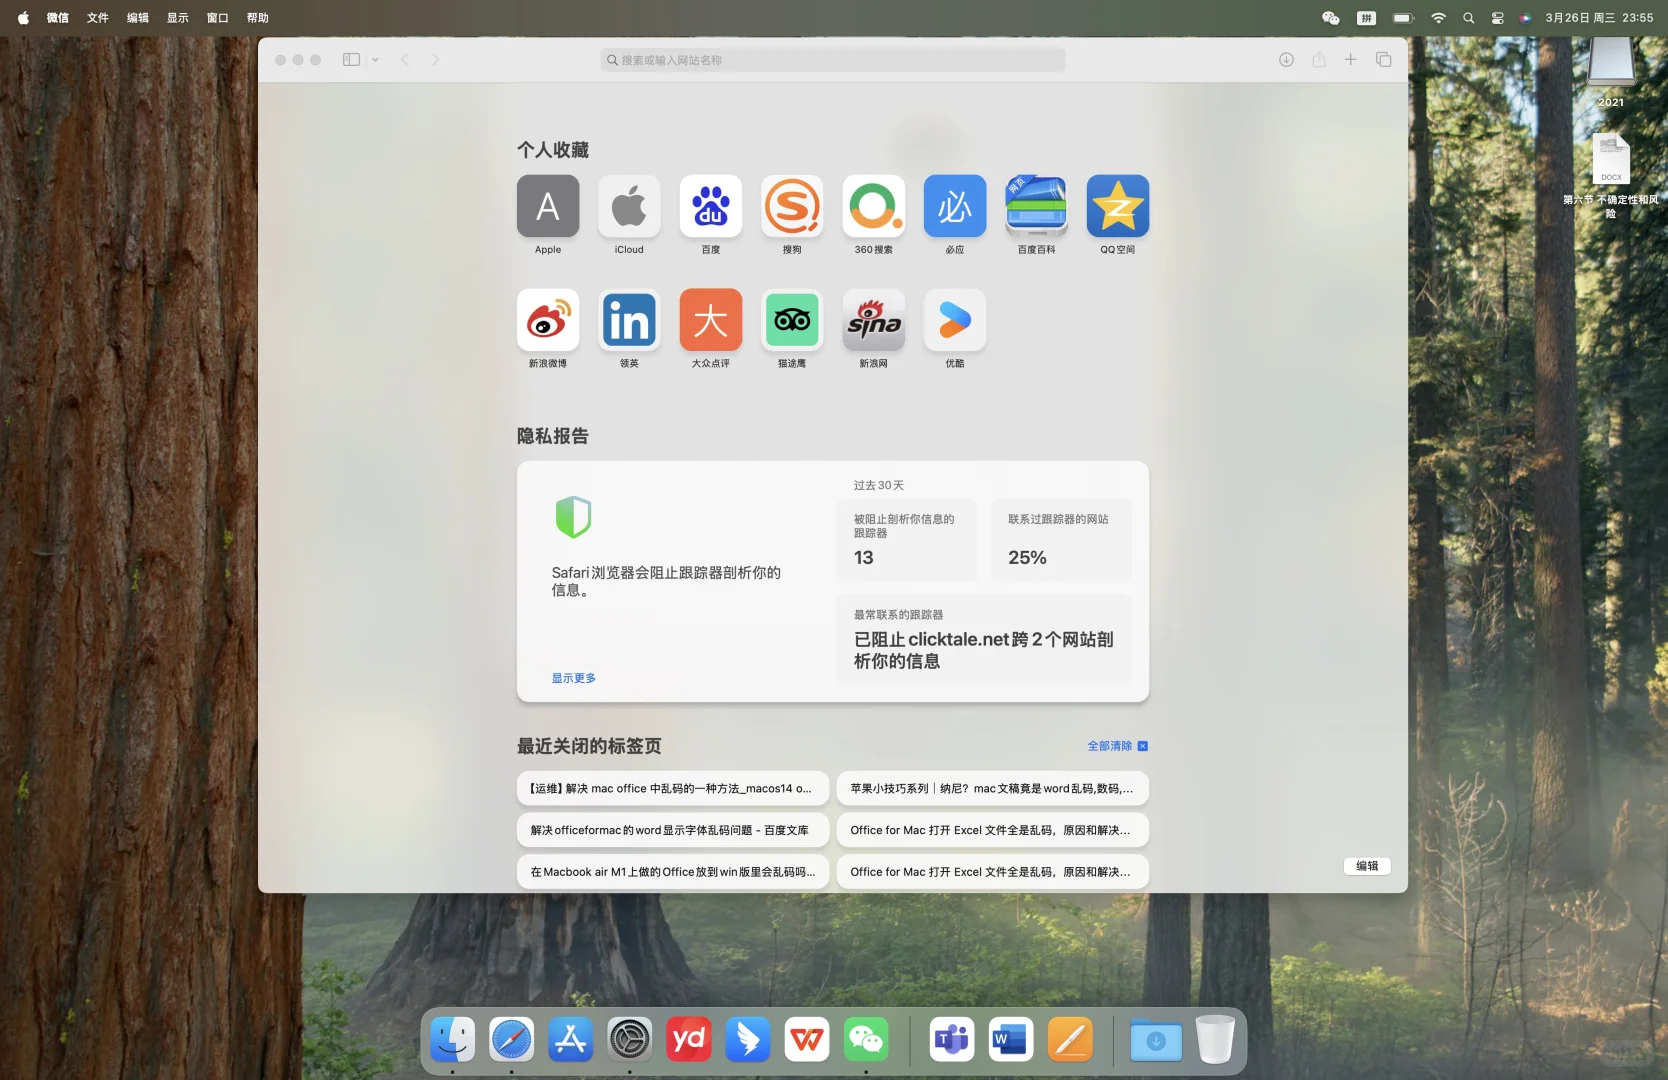The image size is (1668, 1080).
Task: Go back with the back arrow
Action: (x=405, y=60)
